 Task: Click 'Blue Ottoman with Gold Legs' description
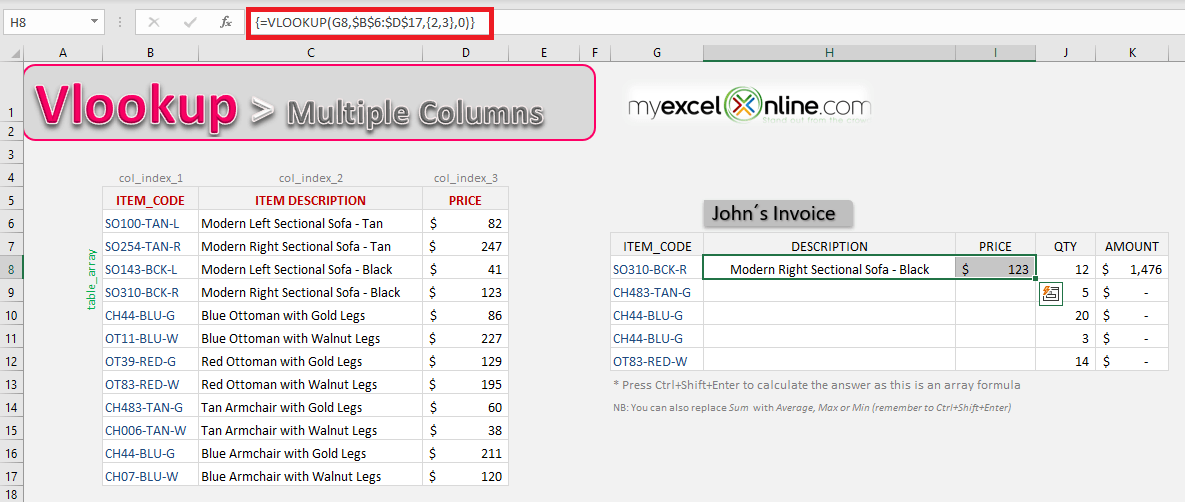[310, 315]
